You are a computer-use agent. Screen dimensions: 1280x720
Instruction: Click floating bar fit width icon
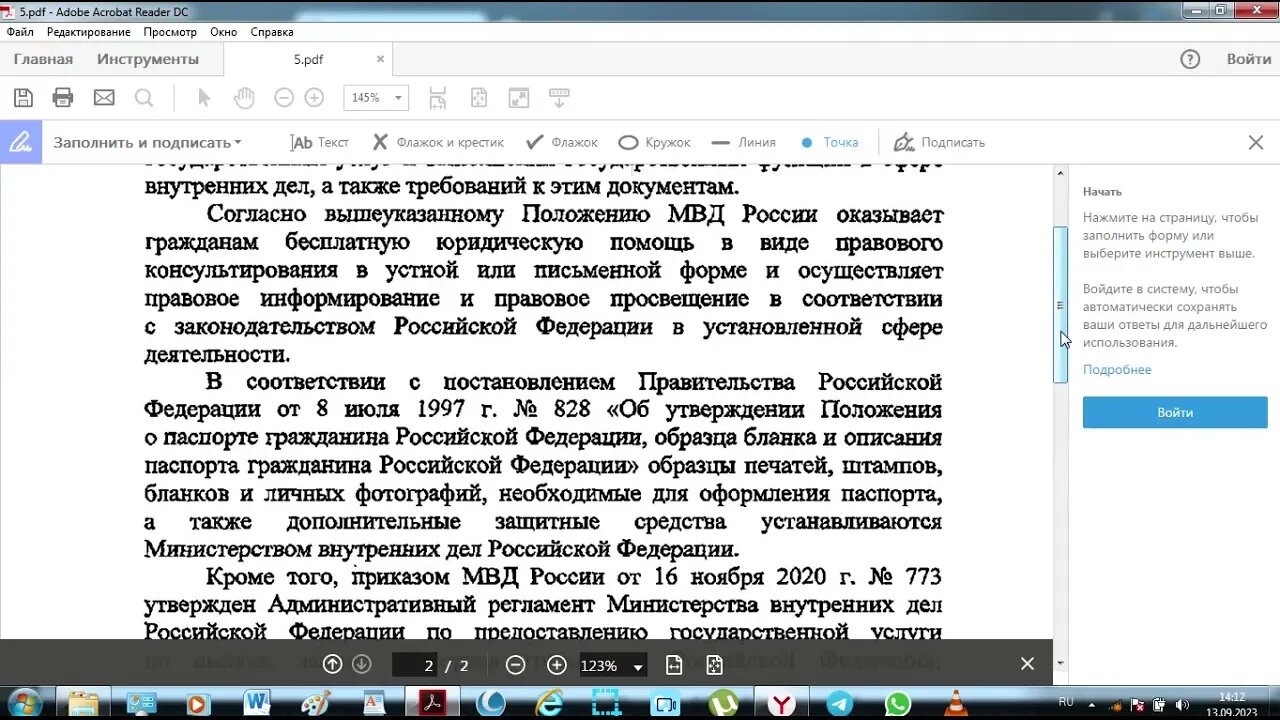(674, 665)
